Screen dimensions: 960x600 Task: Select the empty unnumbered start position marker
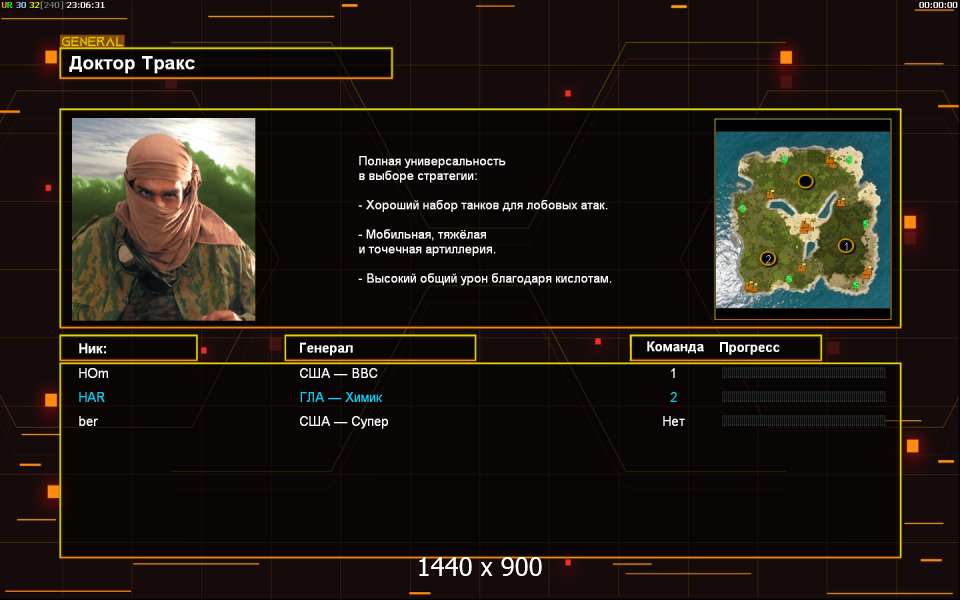tap(805, 181)
